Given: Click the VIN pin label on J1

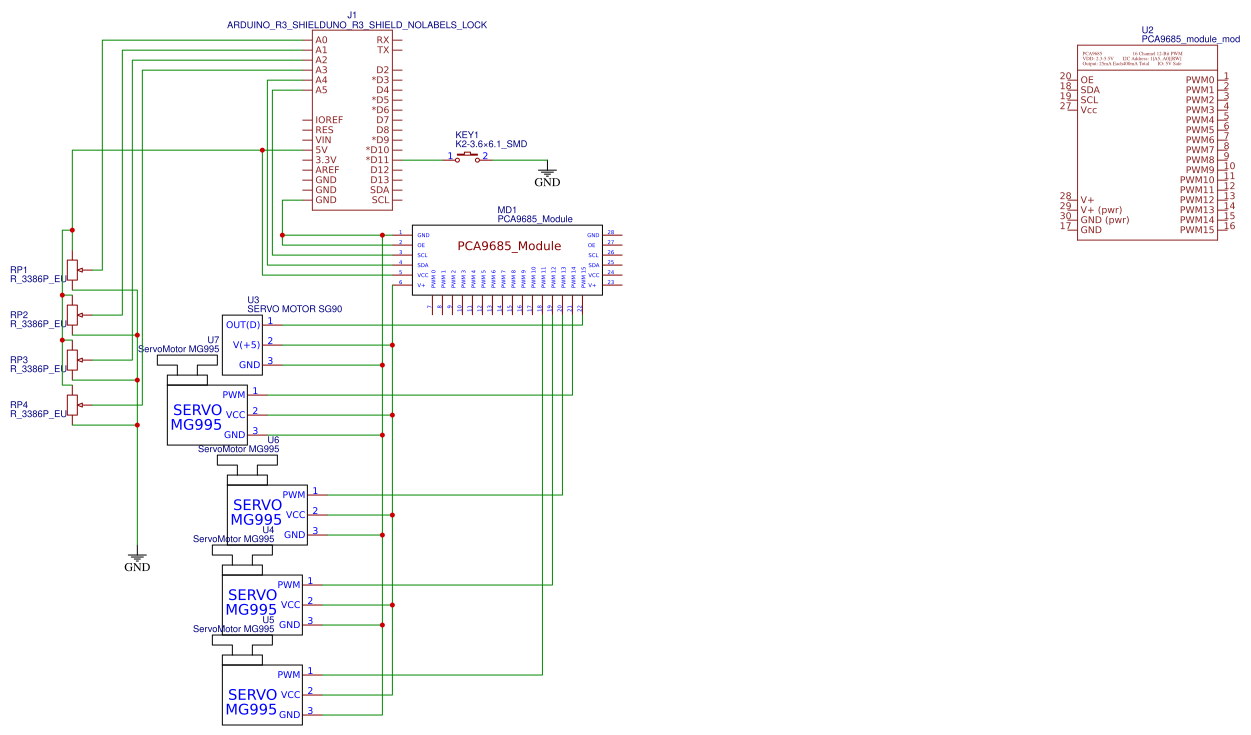Looking at the screenshot, I should tap(323, 140).
